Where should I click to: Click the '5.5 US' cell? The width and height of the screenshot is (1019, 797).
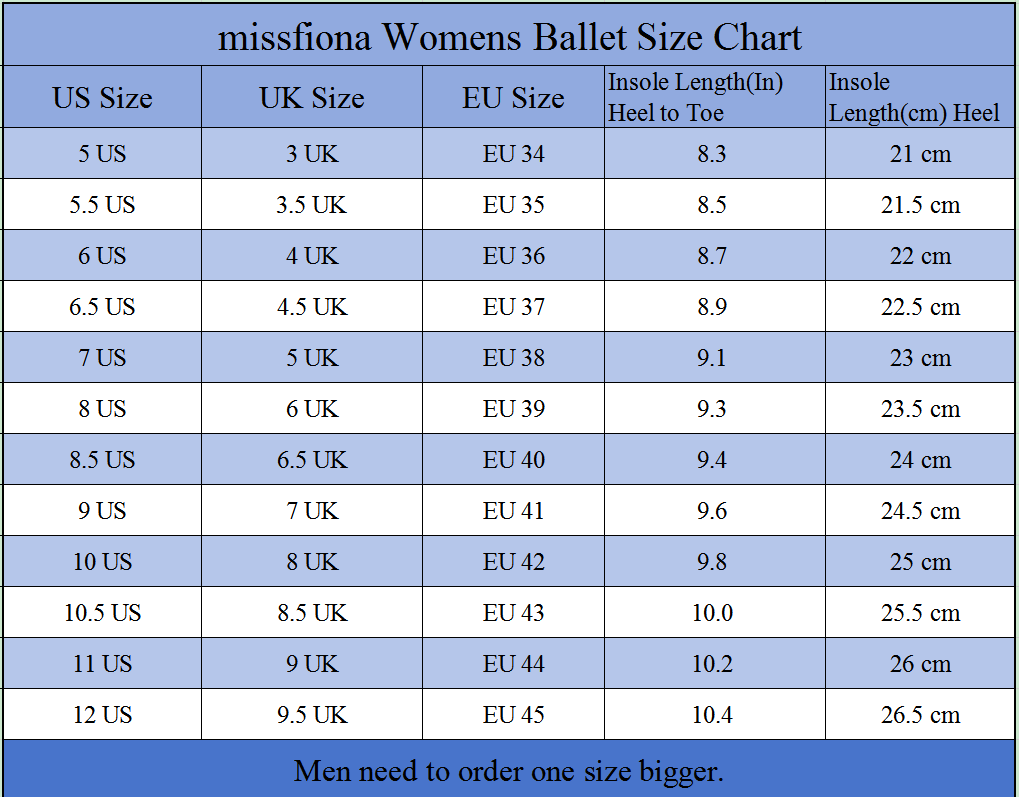102,205
